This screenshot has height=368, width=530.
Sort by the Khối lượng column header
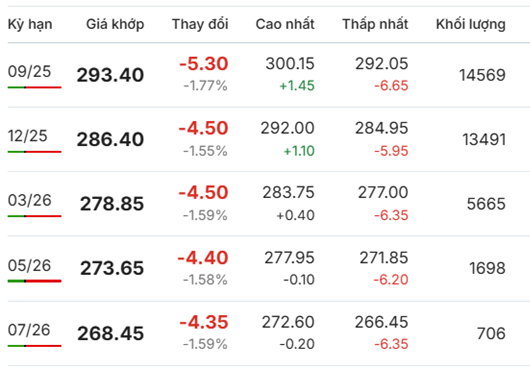[471, 25]
